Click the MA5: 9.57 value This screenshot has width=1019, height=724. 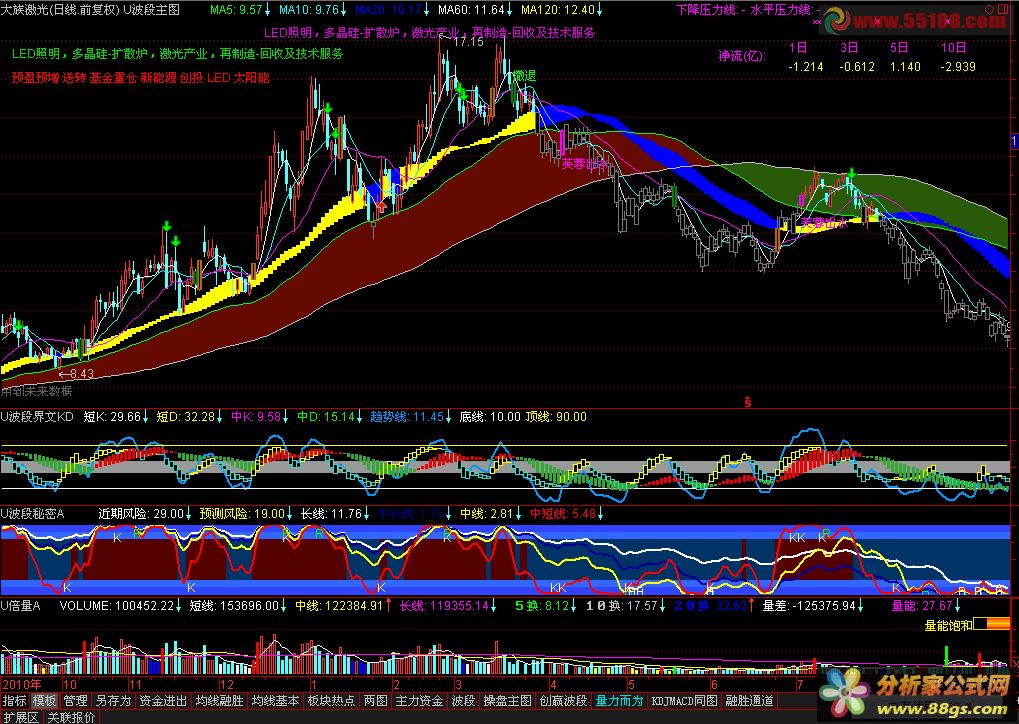click(236, 10)
